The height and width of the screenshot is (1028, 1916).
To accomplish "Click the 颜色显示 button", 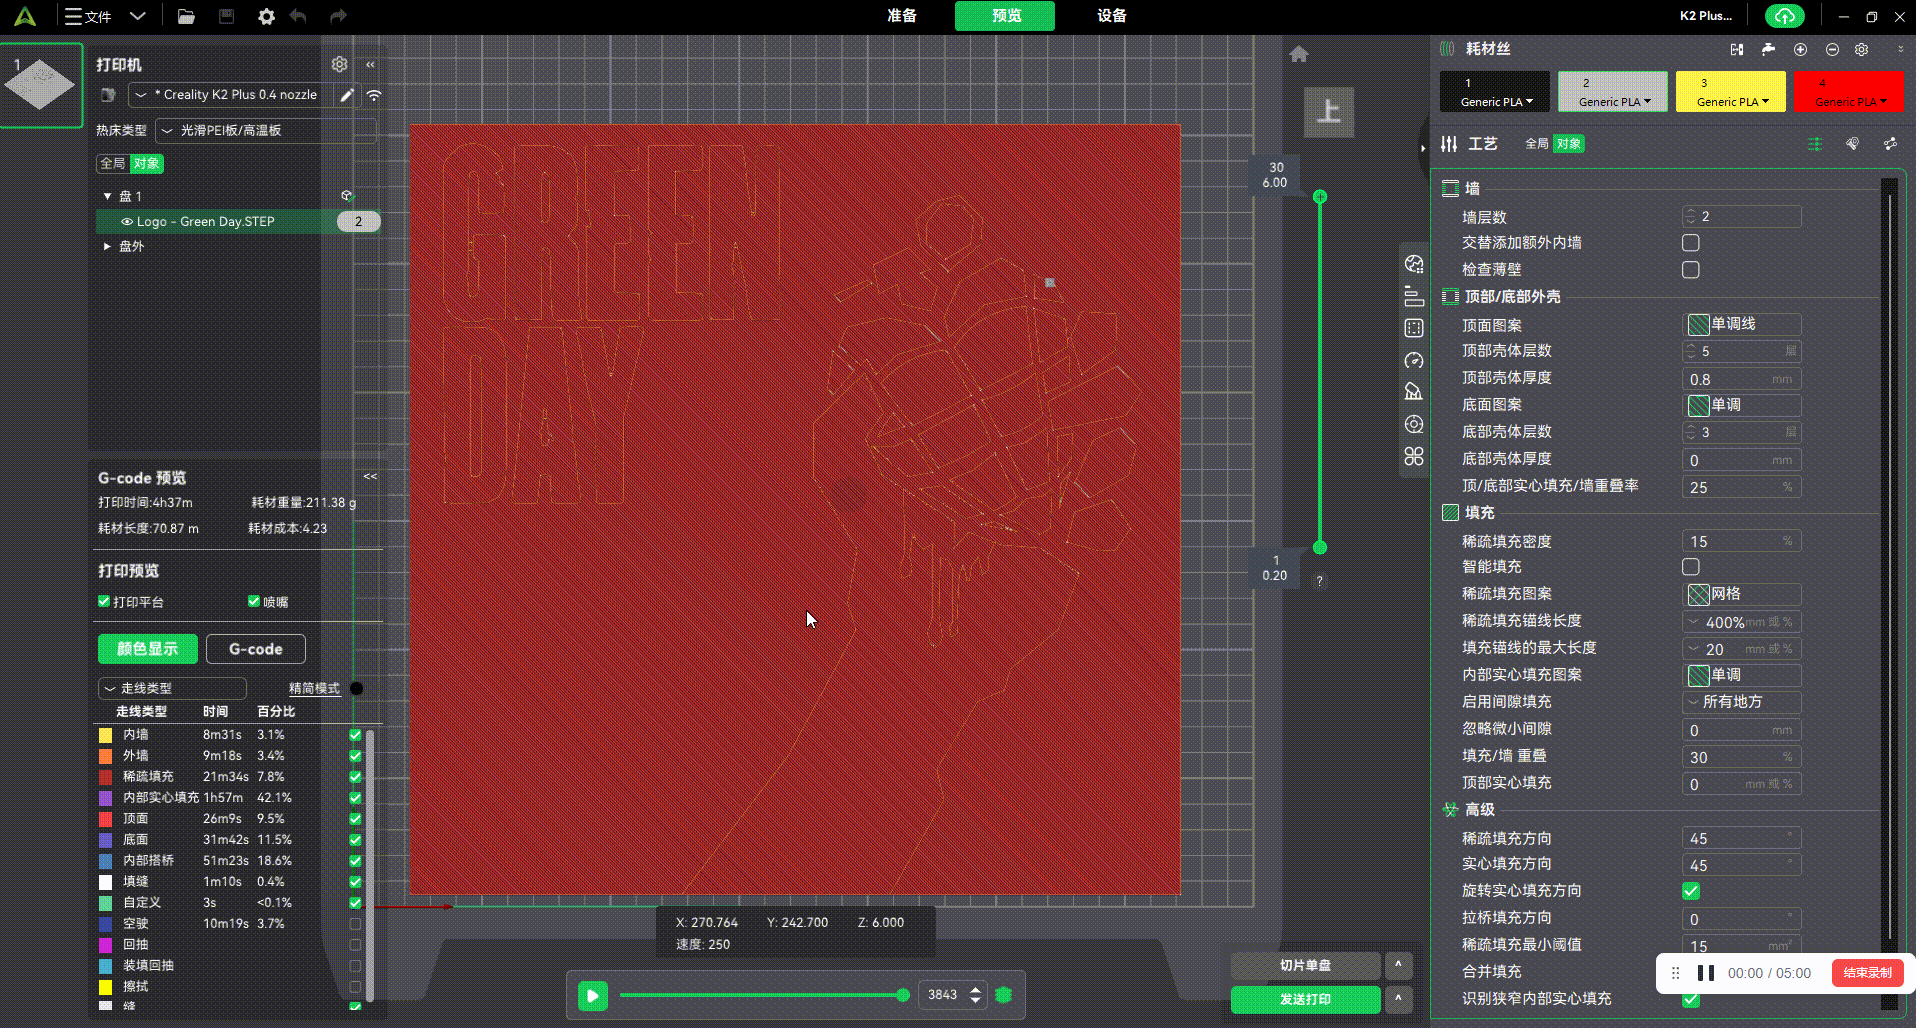I will [148, 649].
